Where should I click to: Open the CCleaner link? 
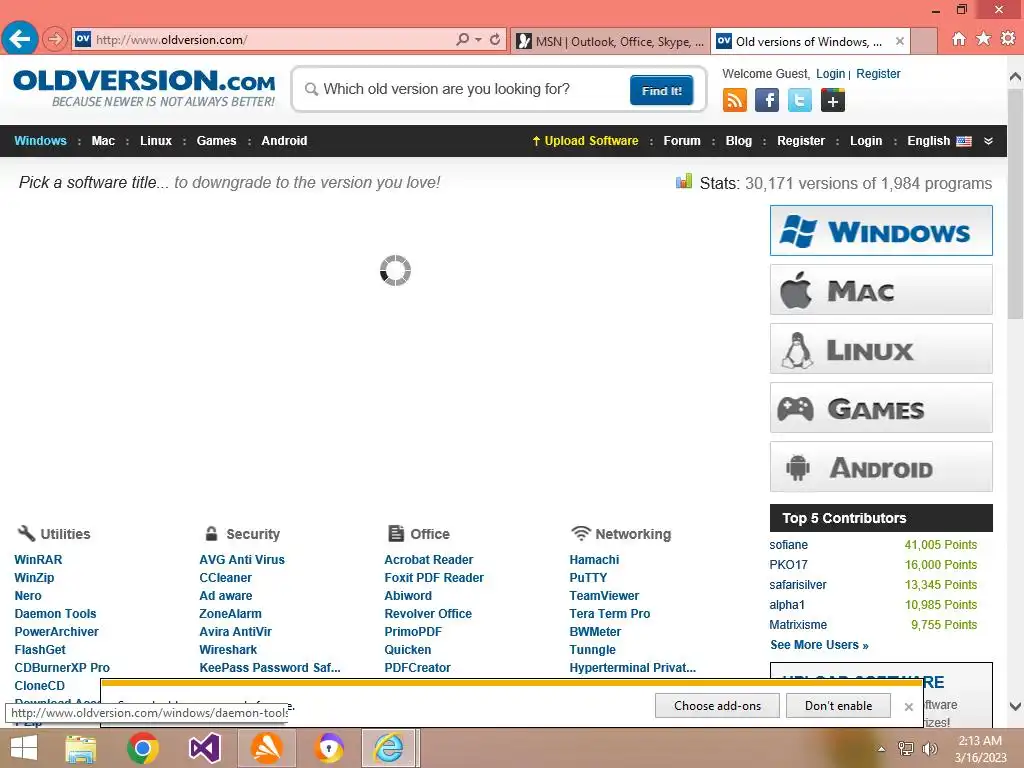(x=225, y=577)
